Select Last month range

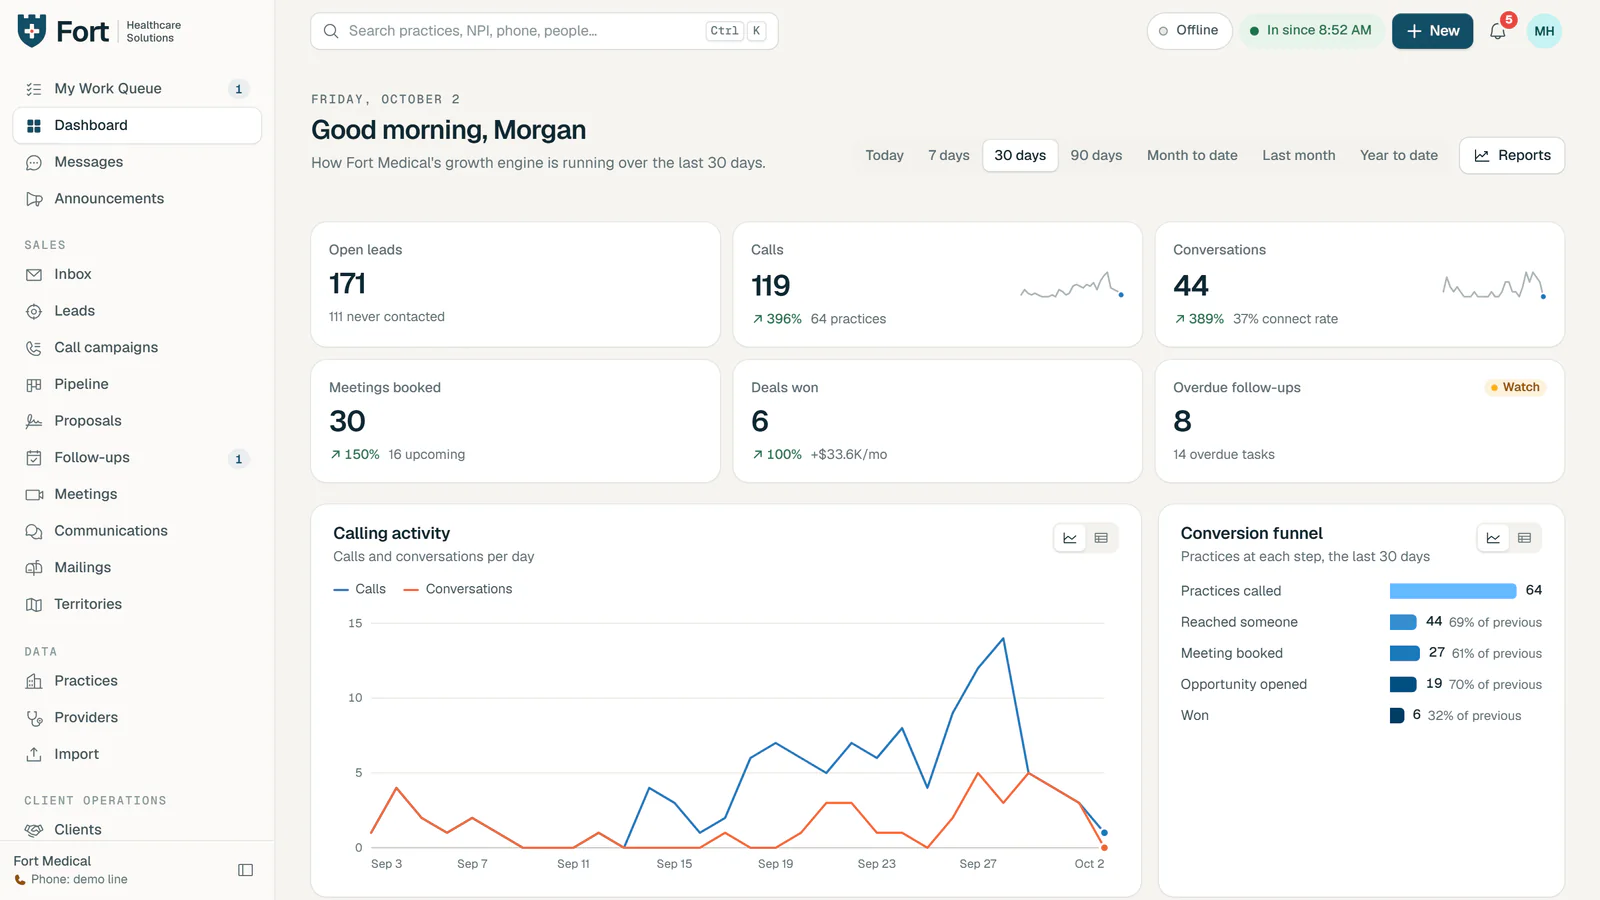click(x=1298, y=155)
